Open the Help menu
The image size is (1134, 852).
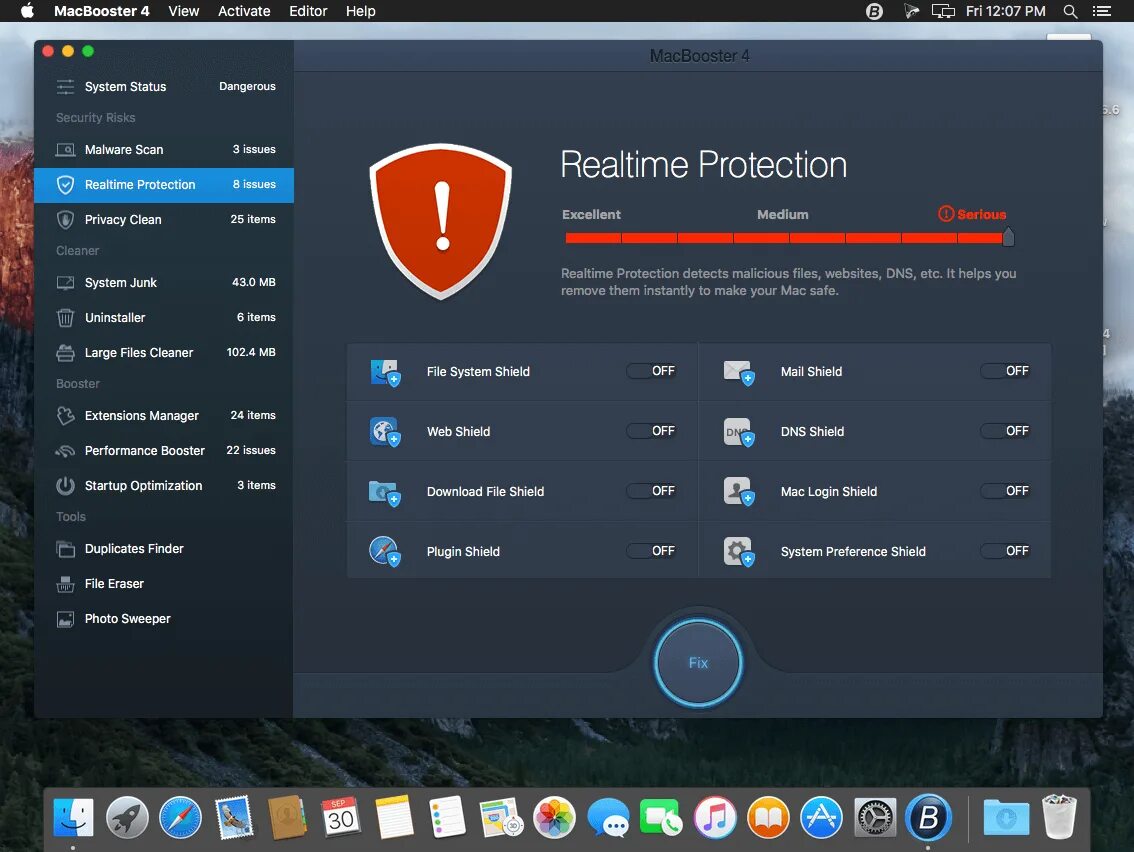click(360, 11)
